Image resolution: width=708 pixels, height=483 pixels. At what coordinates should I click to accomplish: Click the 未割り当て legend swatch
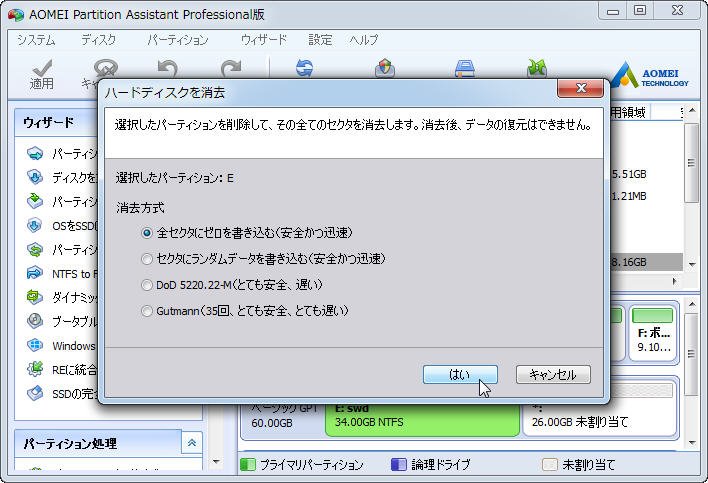(x=550, y=464)
